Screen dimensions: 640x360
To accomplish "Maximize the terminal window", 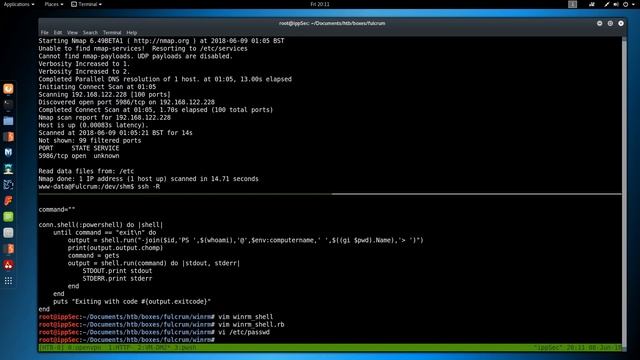I will click(610, 23).
